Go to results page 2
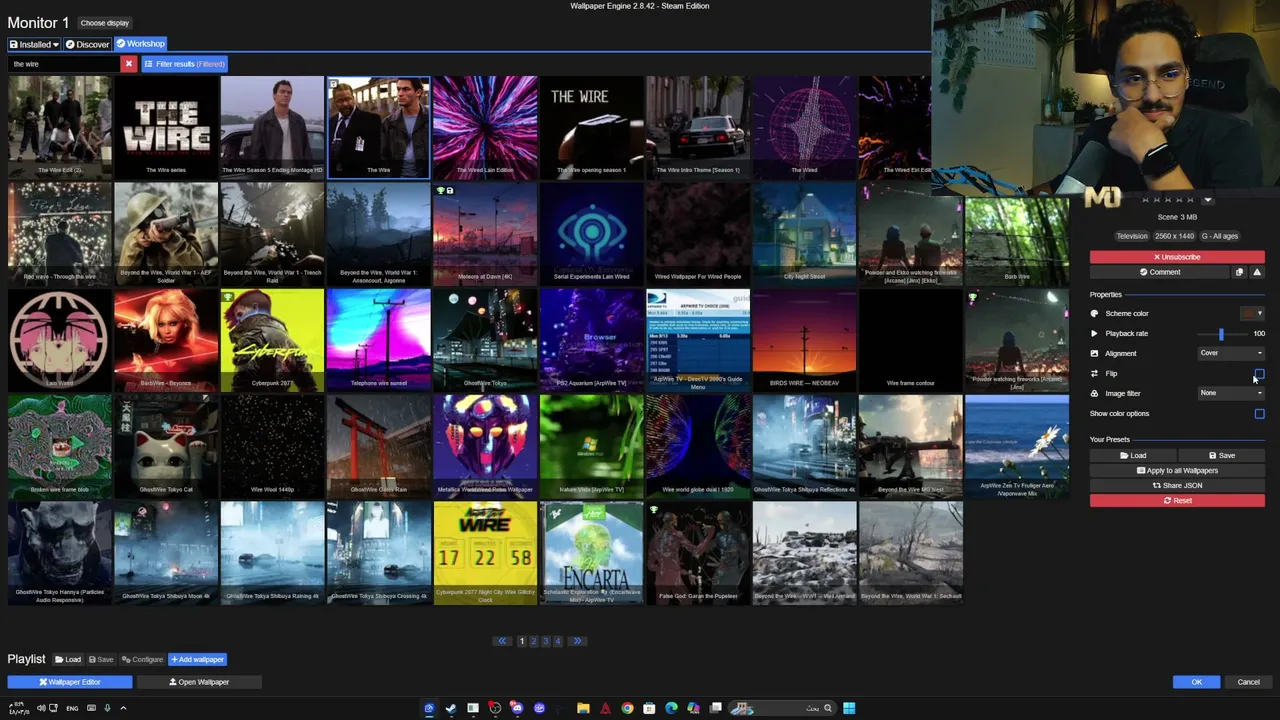 (x=533, y=641)
